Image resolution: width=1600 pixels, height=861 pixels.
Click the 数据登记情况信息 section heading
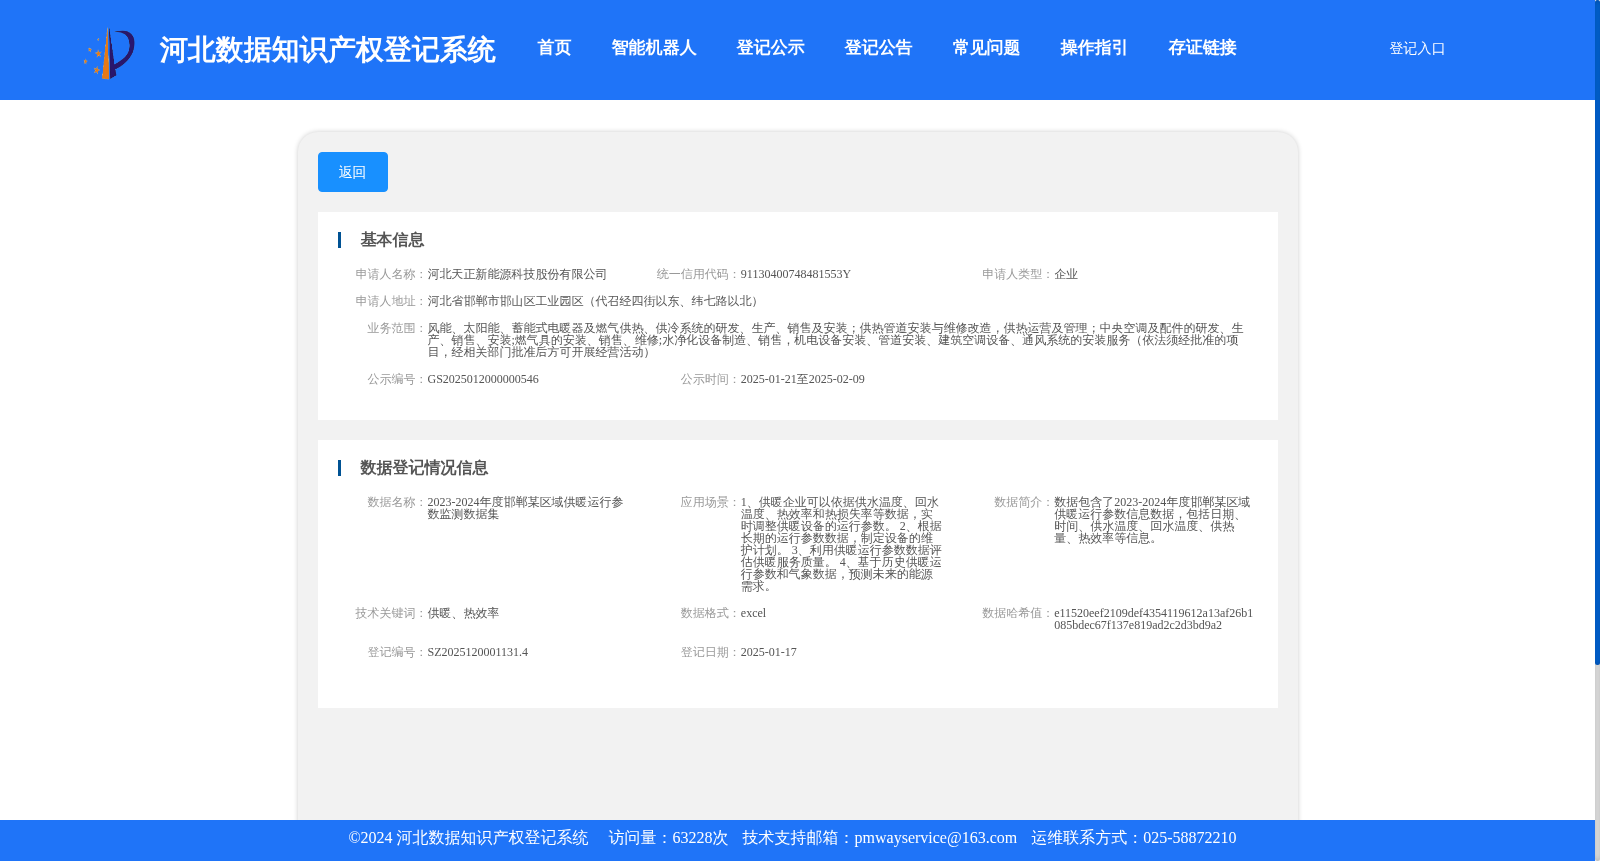point(424,468)
